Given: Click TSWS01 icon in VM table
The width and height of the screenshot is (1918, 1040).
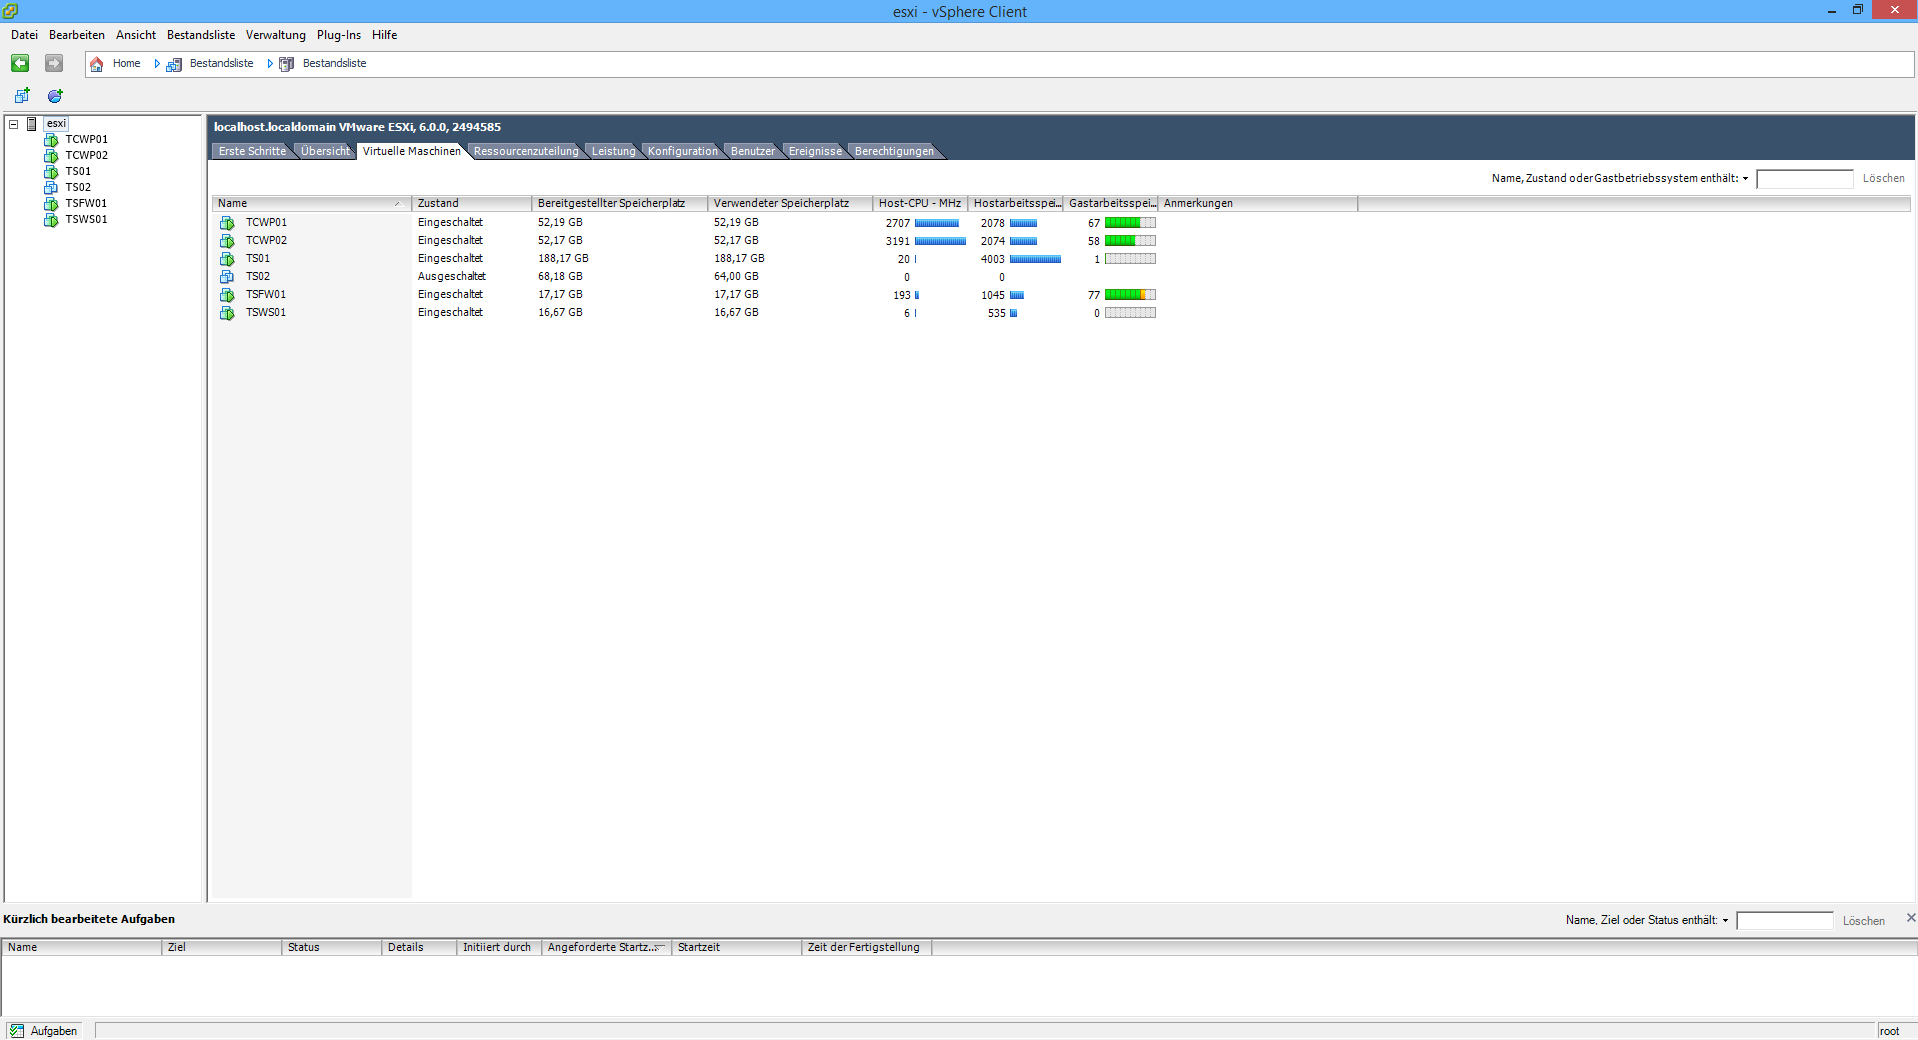Looking at the screenshot, I should pyautogui.click(x=227, y=313).
